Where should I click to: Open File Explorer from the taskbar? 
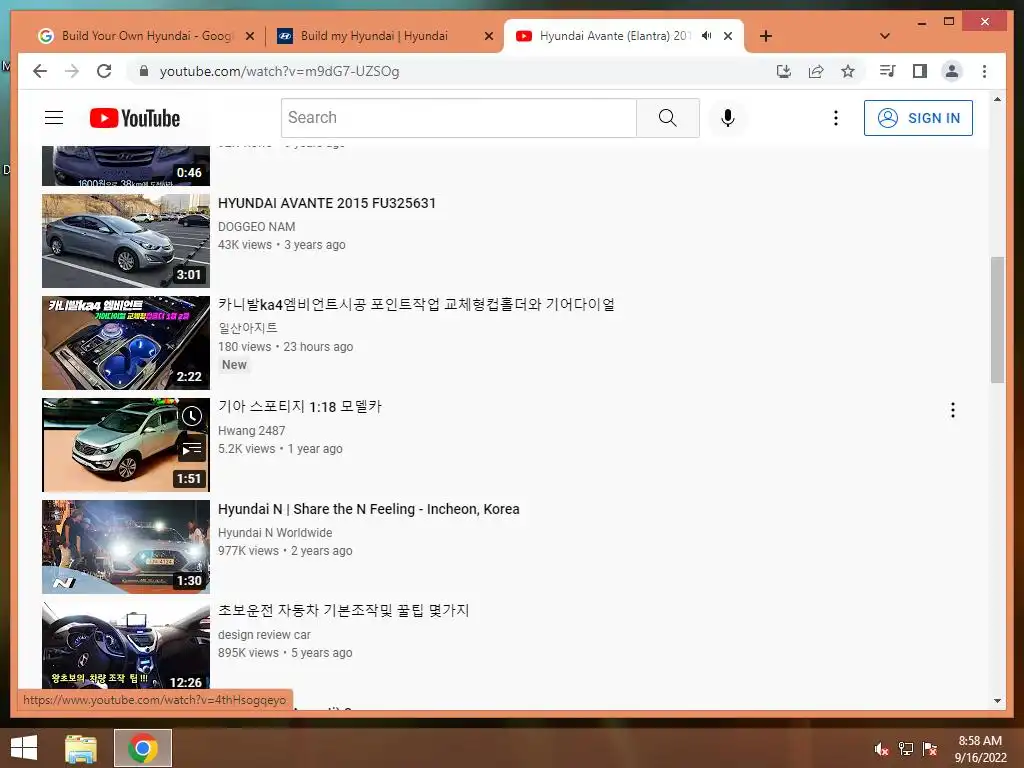(x=81, y=748)
